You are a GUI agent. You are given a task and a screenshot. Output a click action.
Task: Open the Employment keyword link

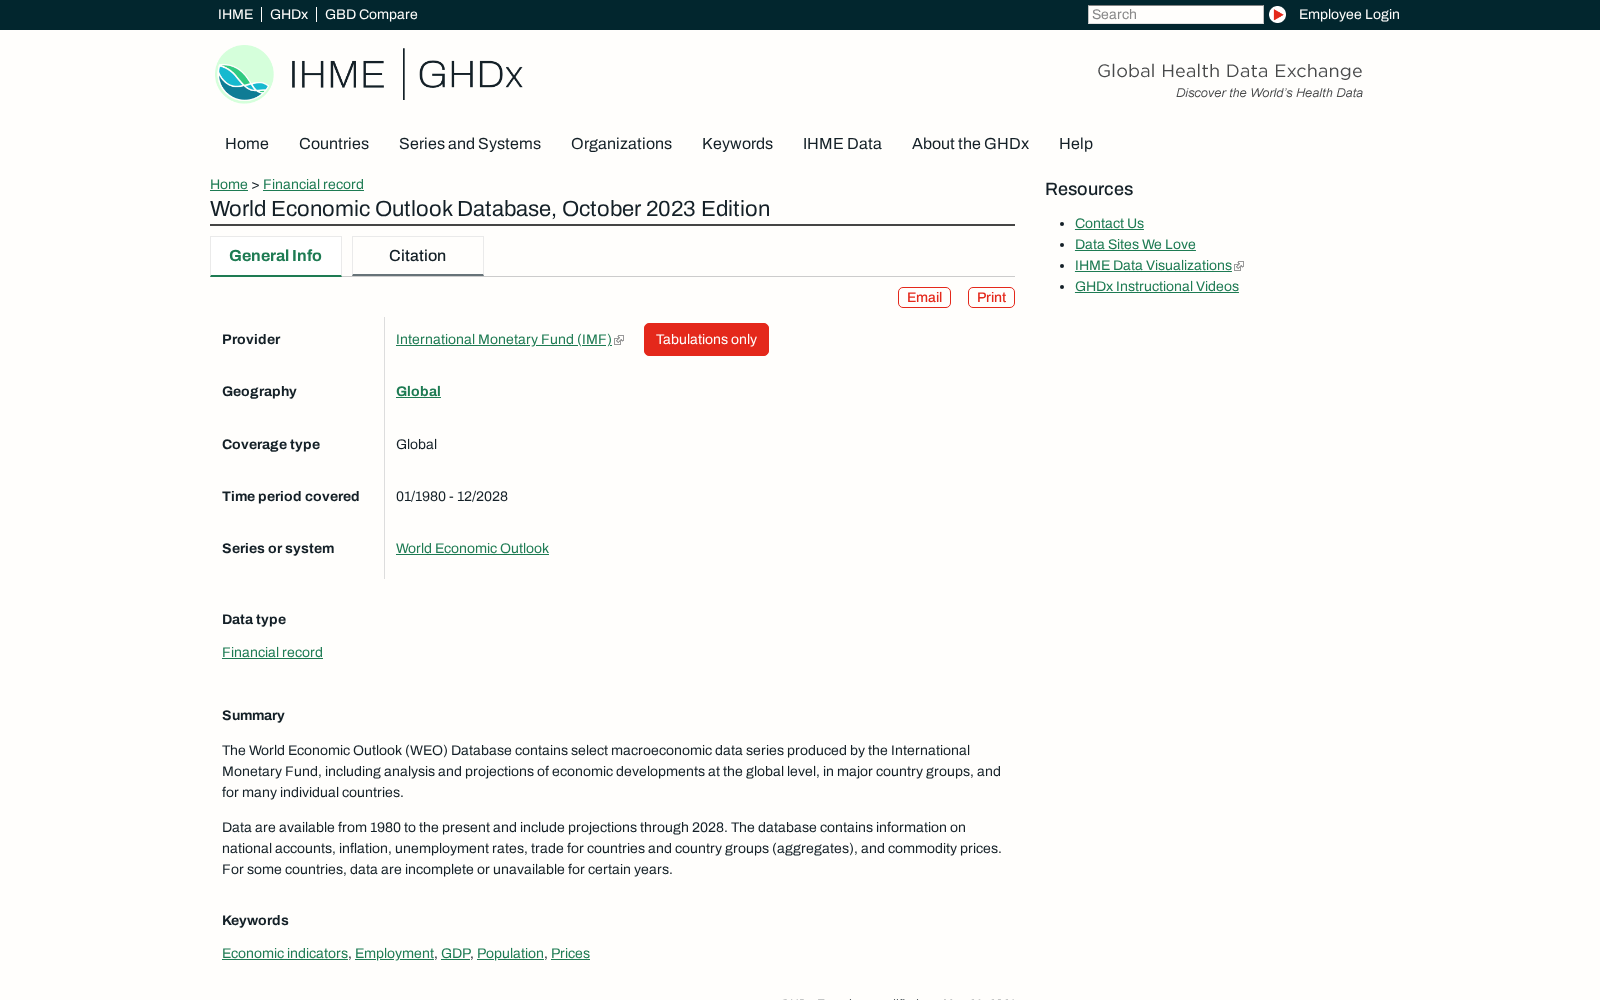pos(394,953)
